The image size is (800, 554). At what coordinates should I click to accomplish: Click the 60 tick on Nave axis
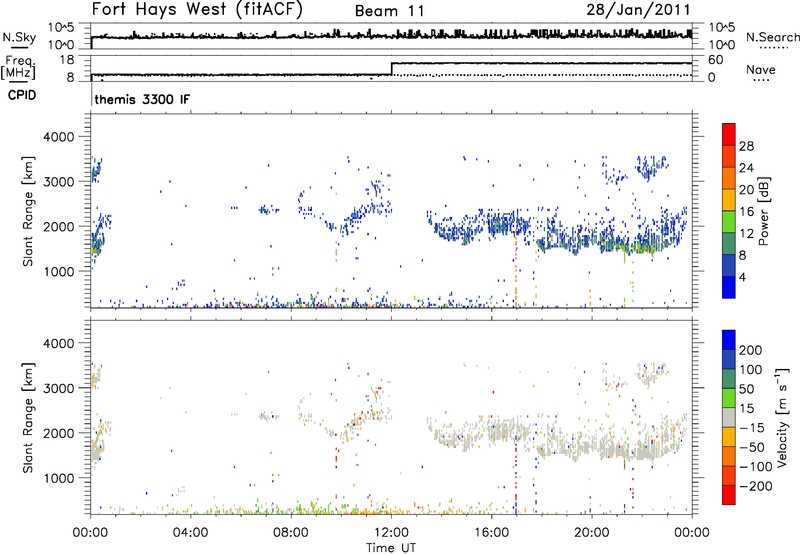tap(715, 60)
